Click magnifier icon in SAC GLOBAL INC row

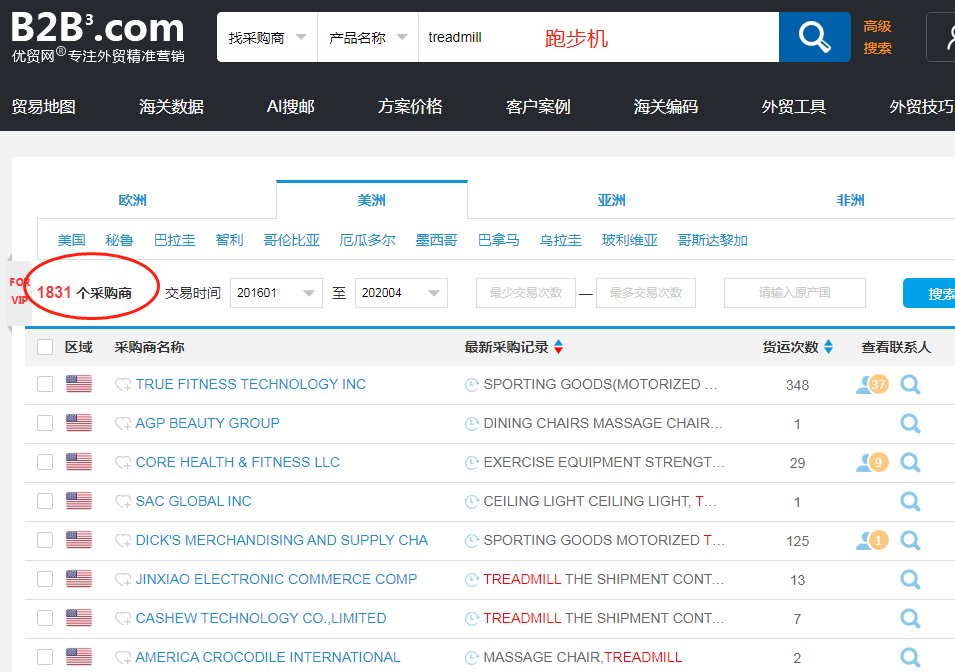[911, 501]
